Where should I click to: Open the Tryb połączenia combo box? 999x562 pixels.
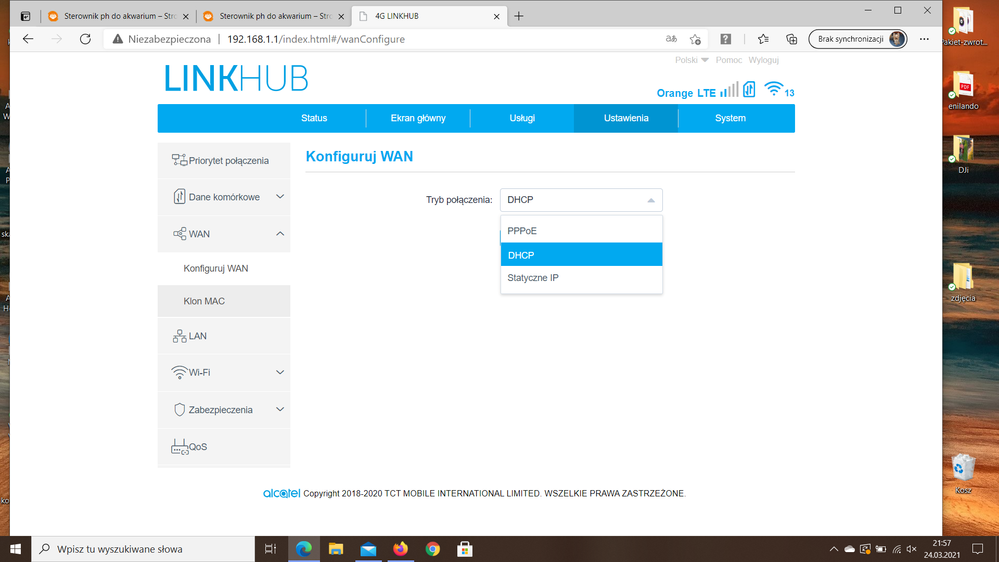tap(581, 200)
